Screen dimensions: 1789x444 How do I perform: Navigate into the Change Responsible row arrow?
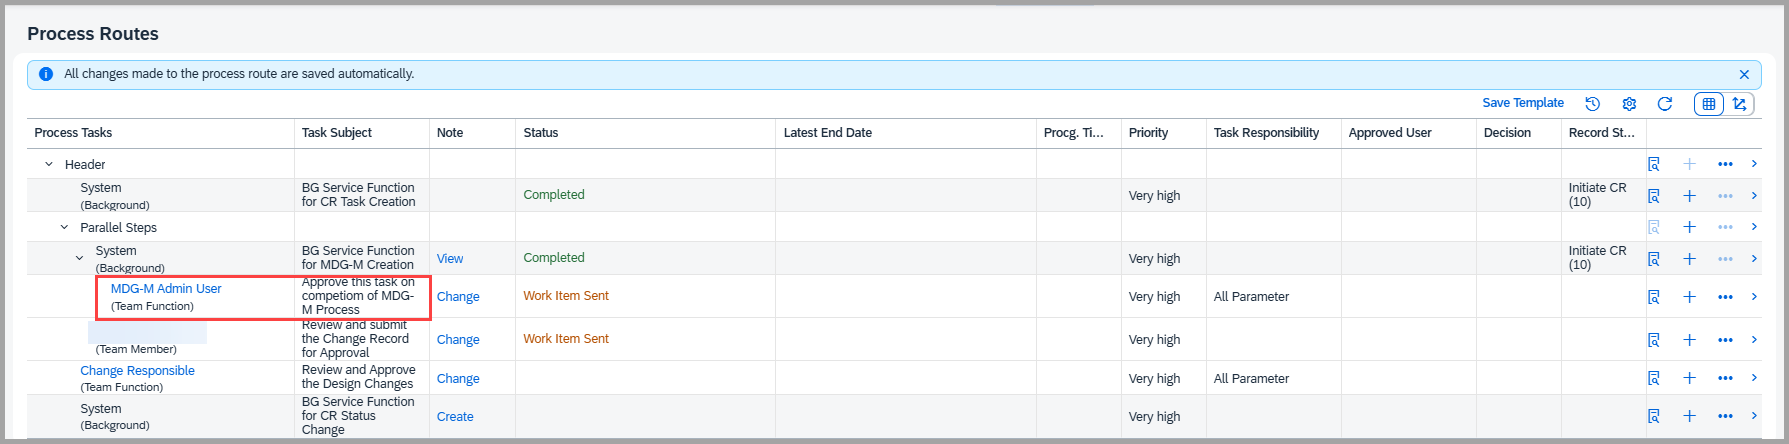[x=1754, y=378]
